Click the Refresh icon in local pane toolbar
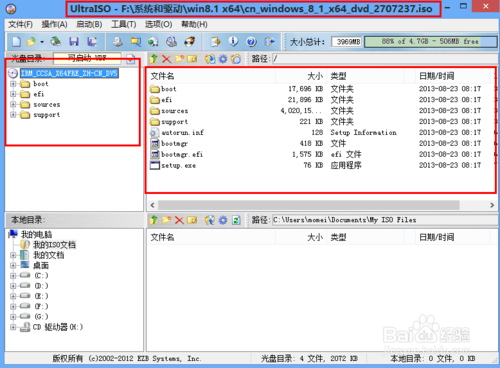Screen dimensions: 500x368 click(x=236, y=220)
